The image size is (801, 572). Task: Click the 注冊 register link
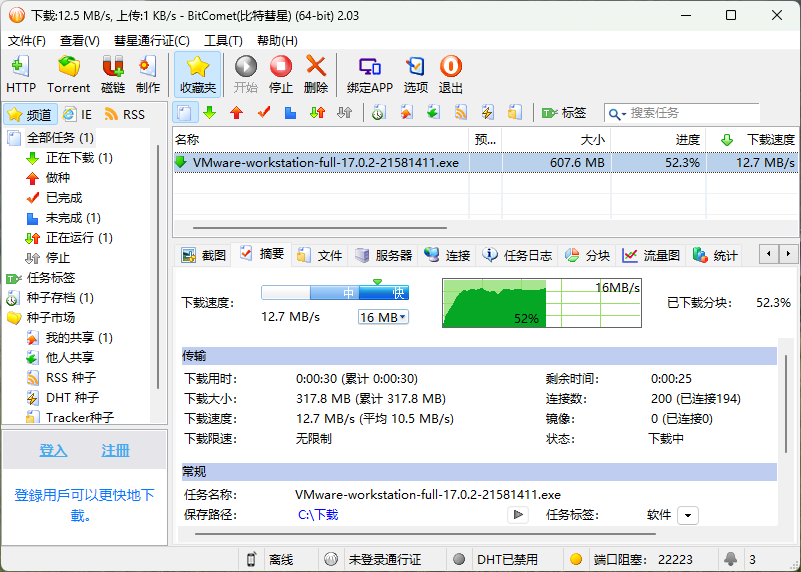pos(115,450)
